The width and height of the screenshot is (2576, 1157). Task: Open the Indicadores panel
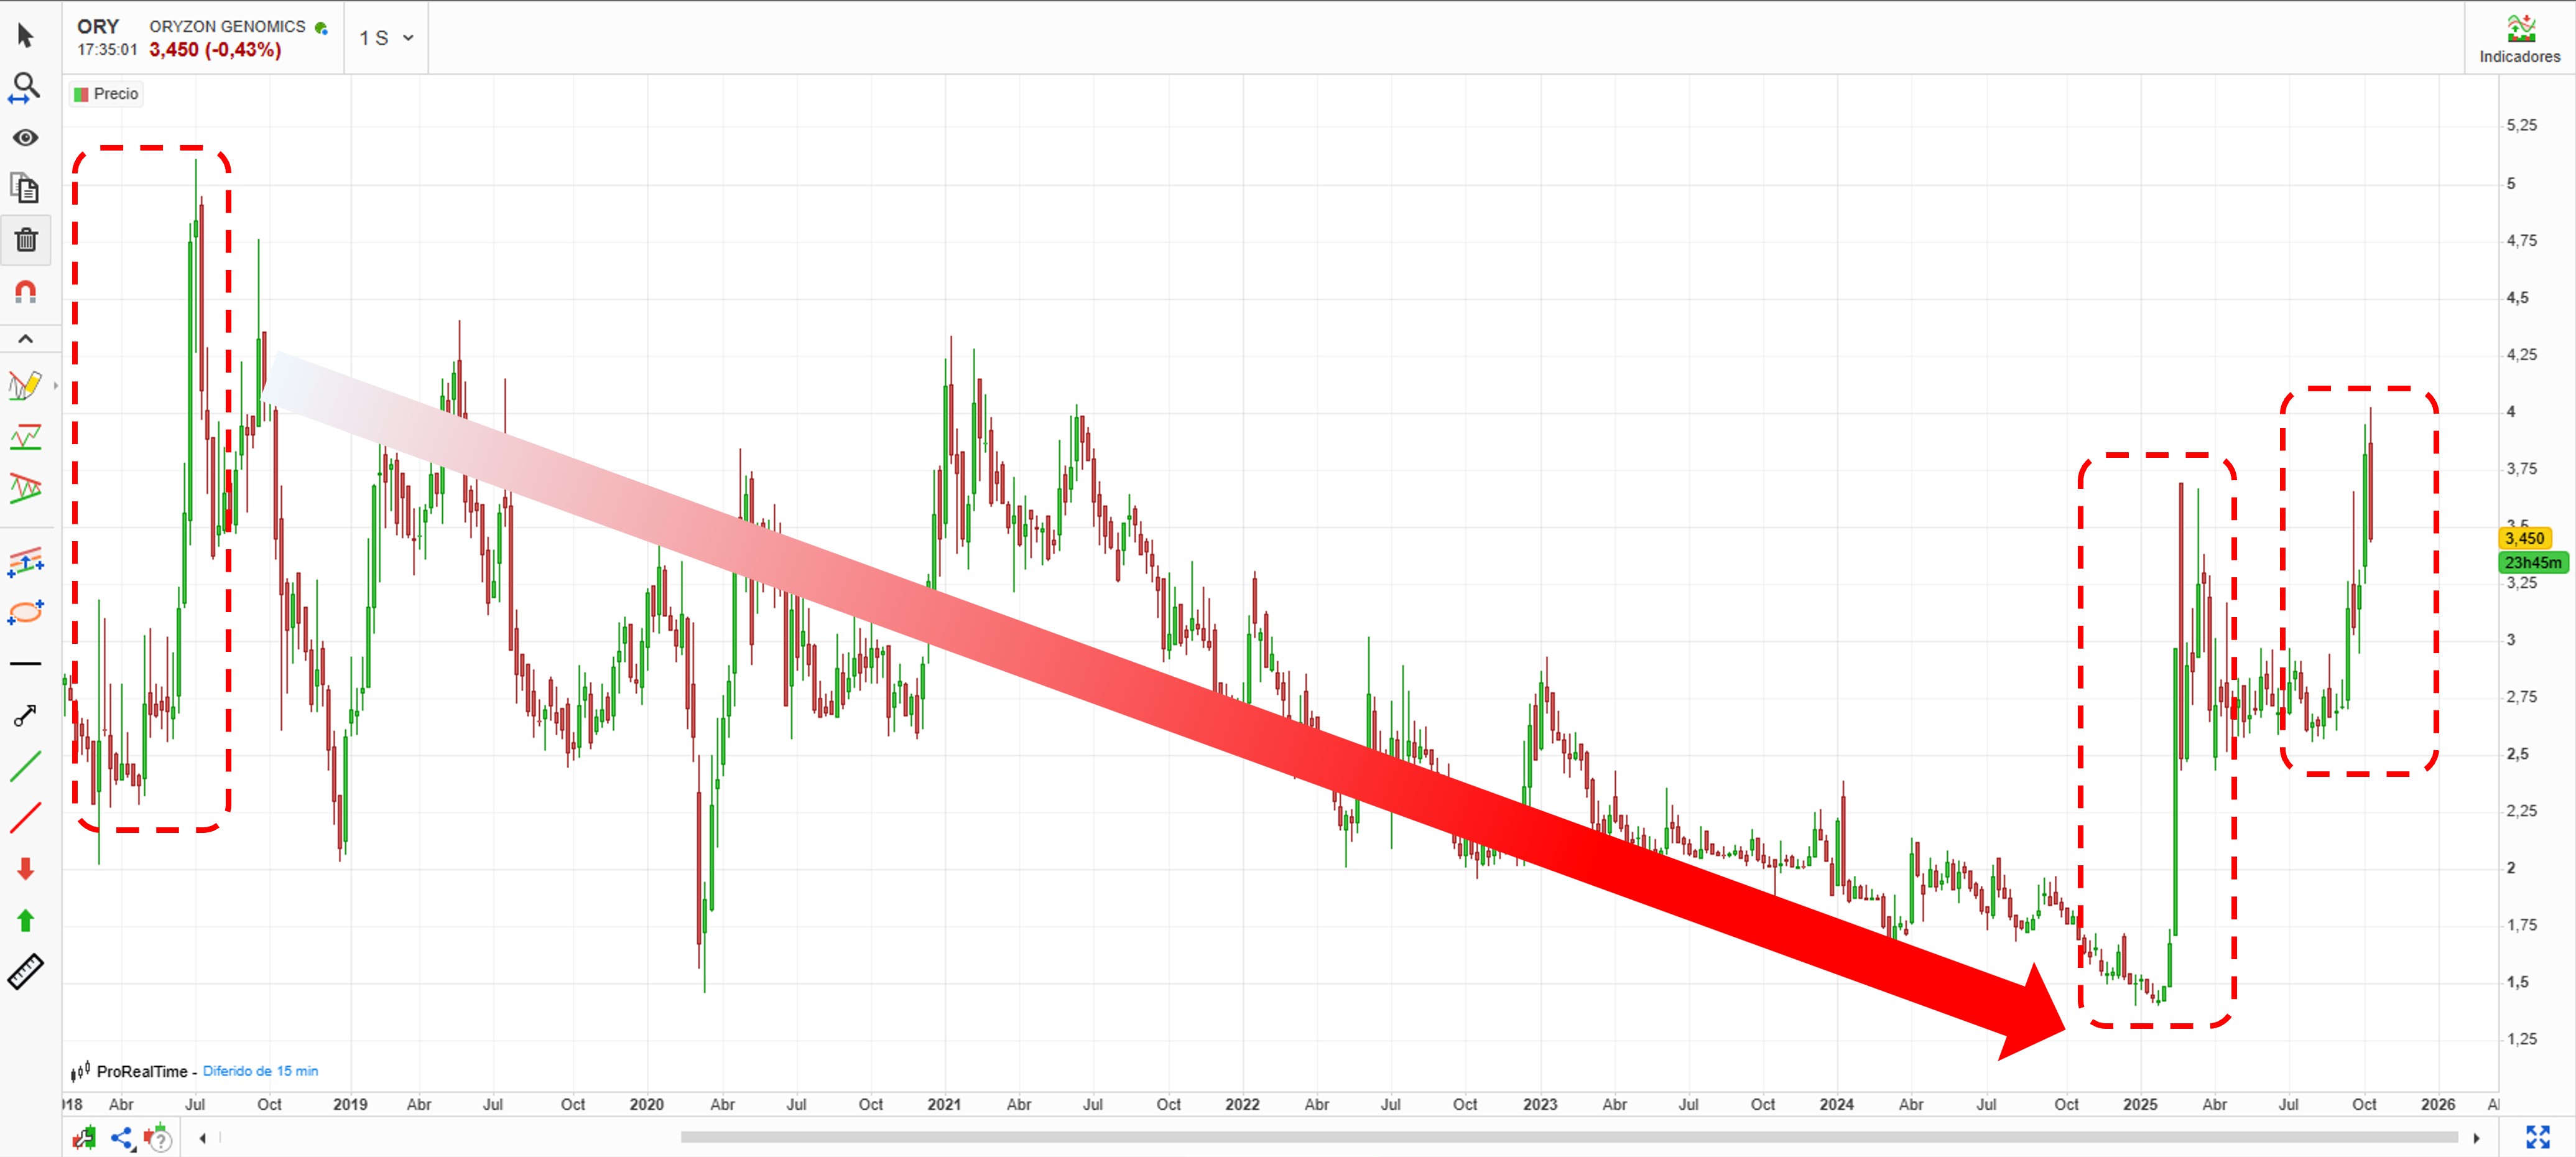tap(2519, 39)
